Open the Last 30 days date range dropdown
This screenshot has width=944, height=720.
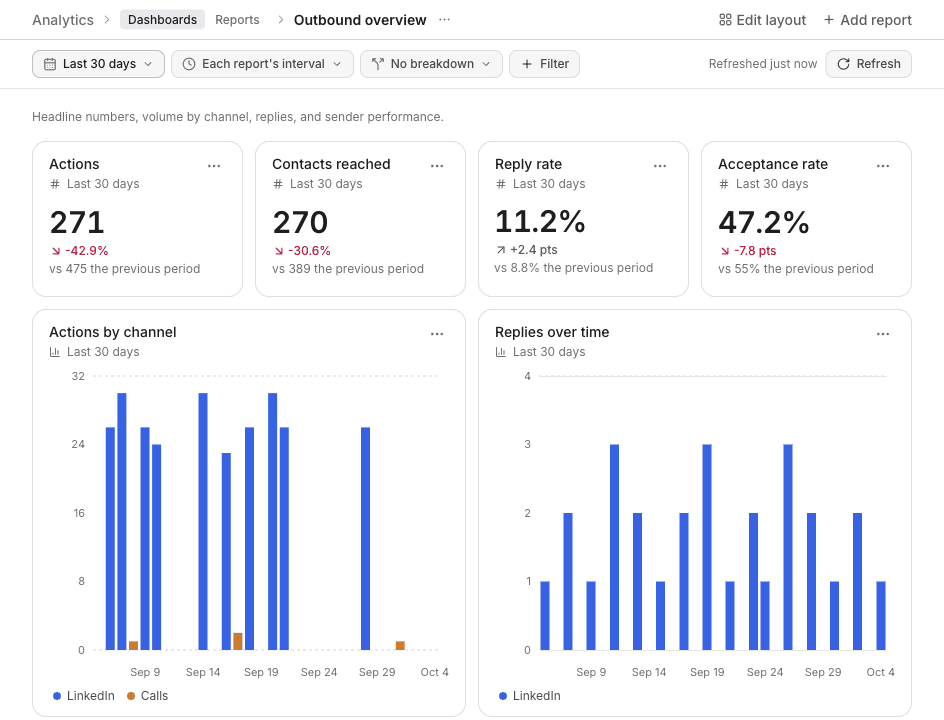pyautogui.click(x=98, y=64)
